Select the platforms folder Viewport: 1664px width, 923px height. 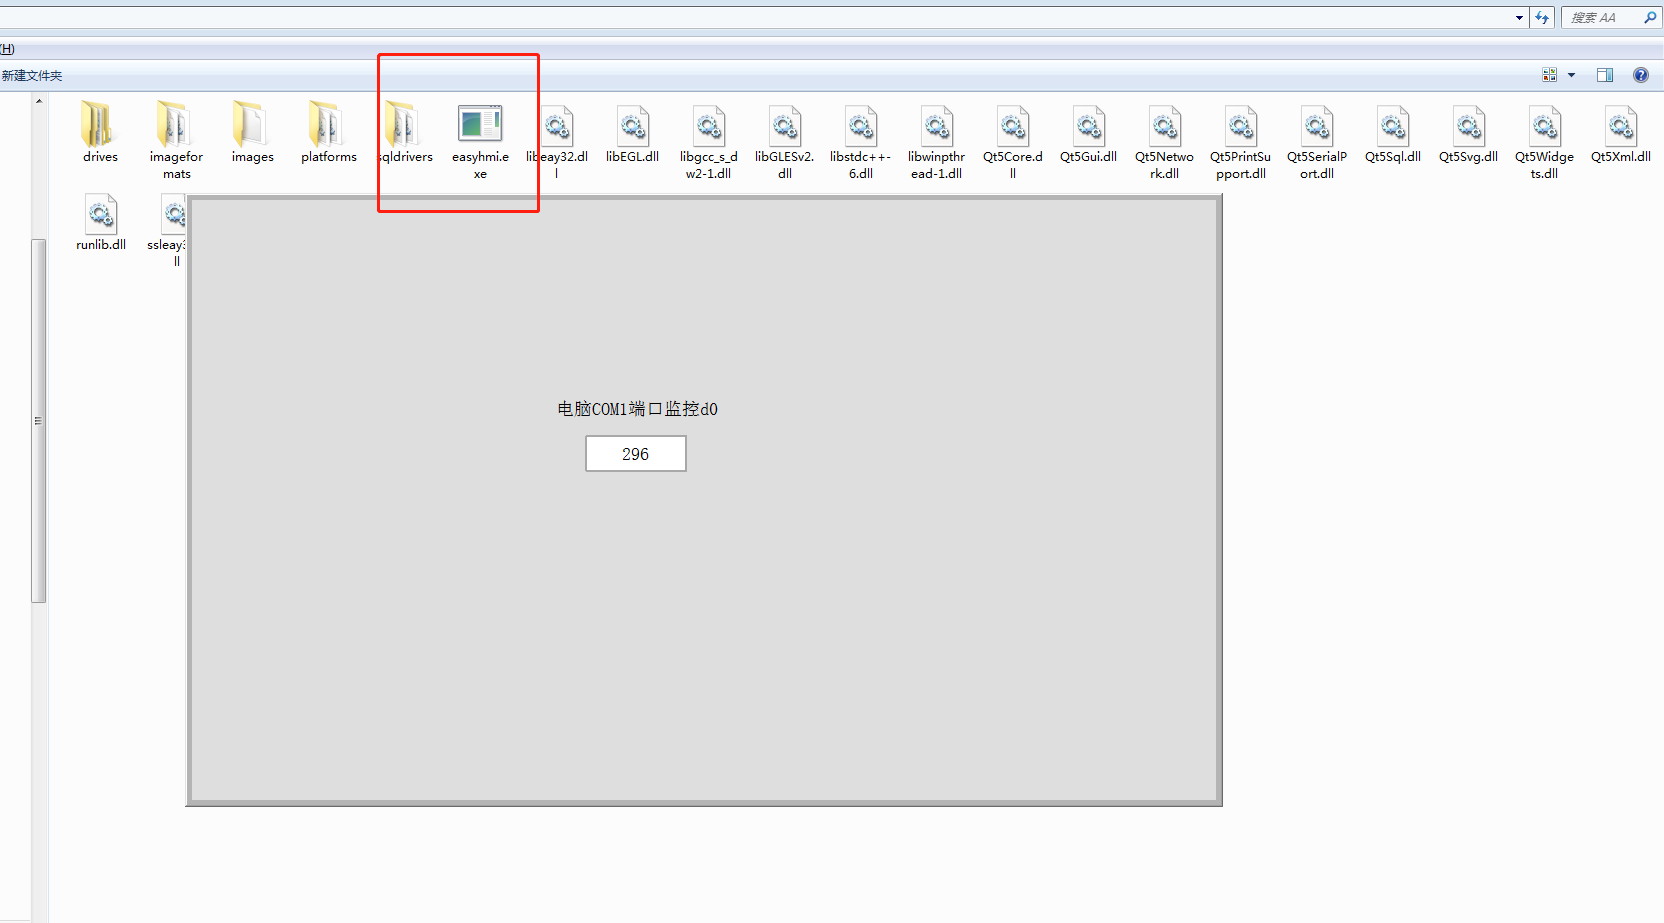pyautogui.click(x=328, y=128)
